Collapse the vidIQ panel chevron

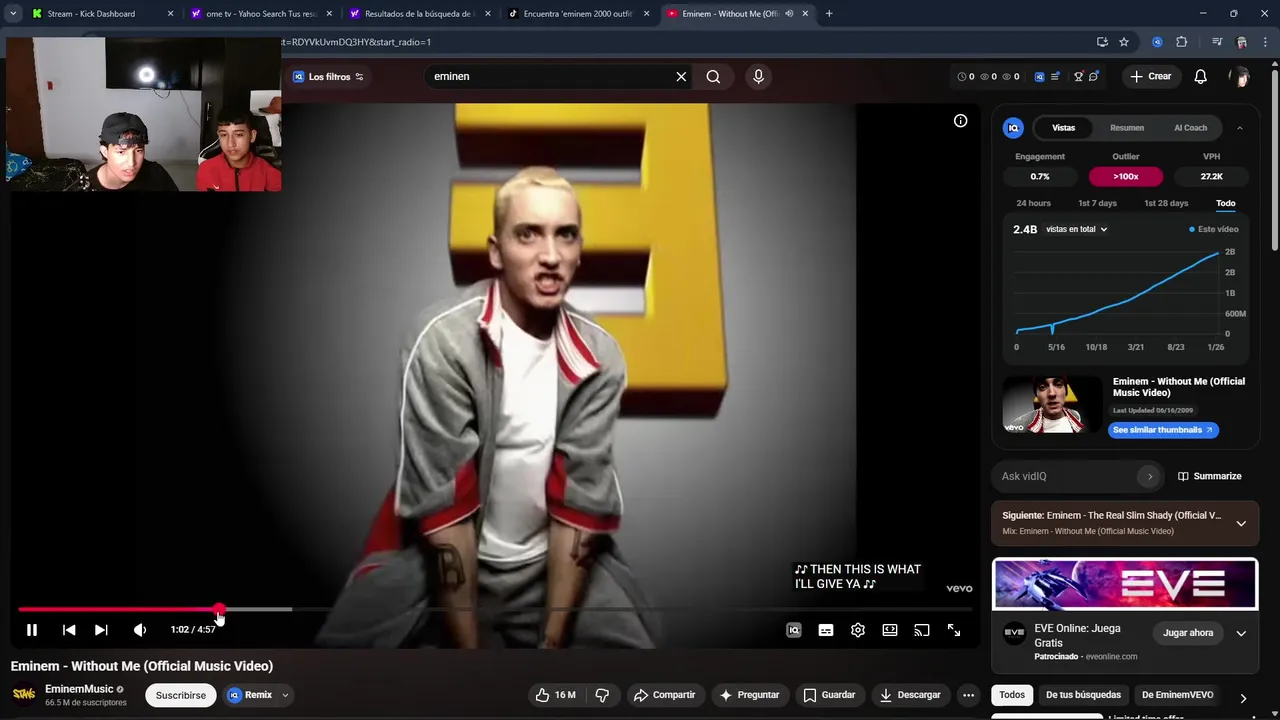[x=1240, y=128]
